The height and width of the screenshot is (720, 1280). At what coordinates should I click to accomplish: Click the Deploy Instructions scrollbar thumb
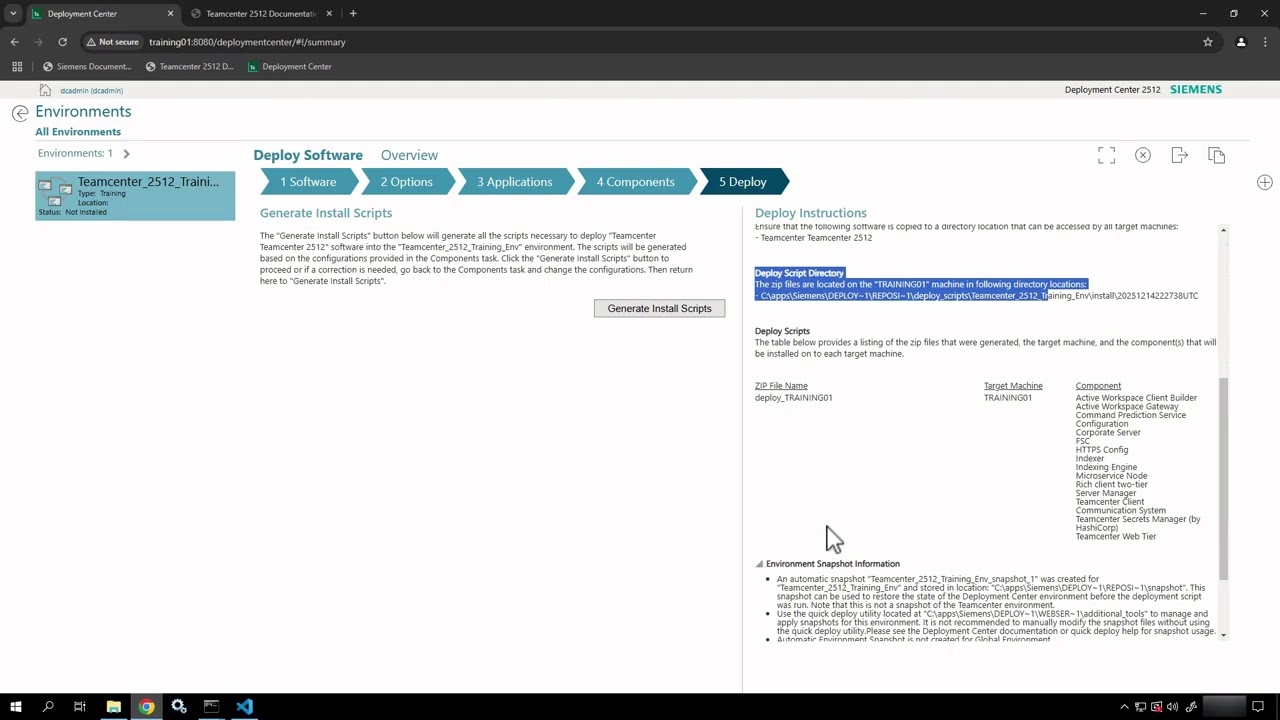[x=1223, y=478]
